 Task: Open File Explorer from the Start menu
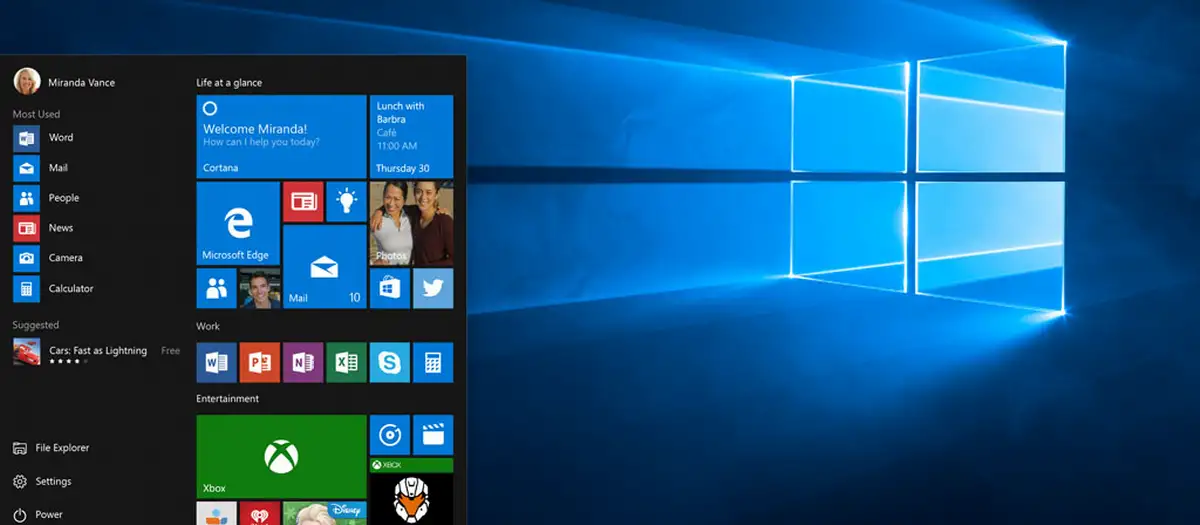[62, 448]
